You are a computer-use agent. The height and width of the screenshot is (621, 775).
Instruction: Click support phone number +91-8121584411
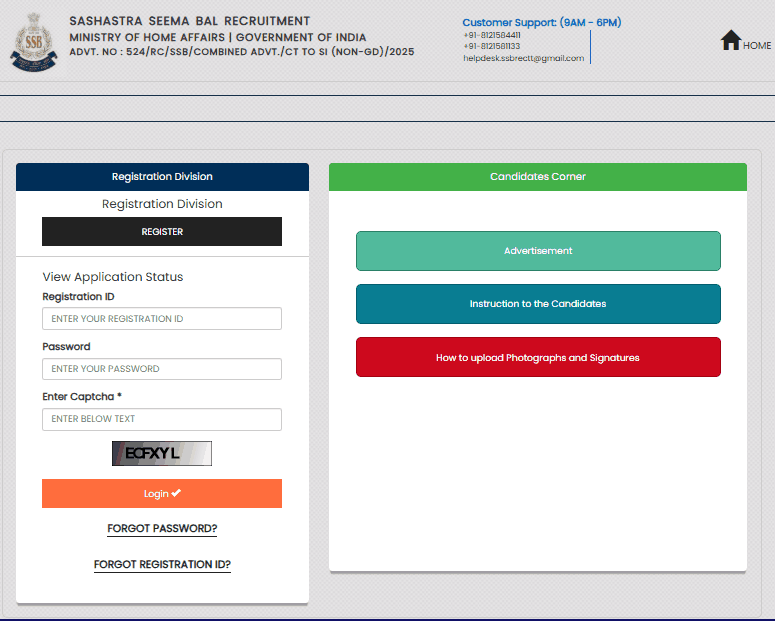click(x=491, y=35)
